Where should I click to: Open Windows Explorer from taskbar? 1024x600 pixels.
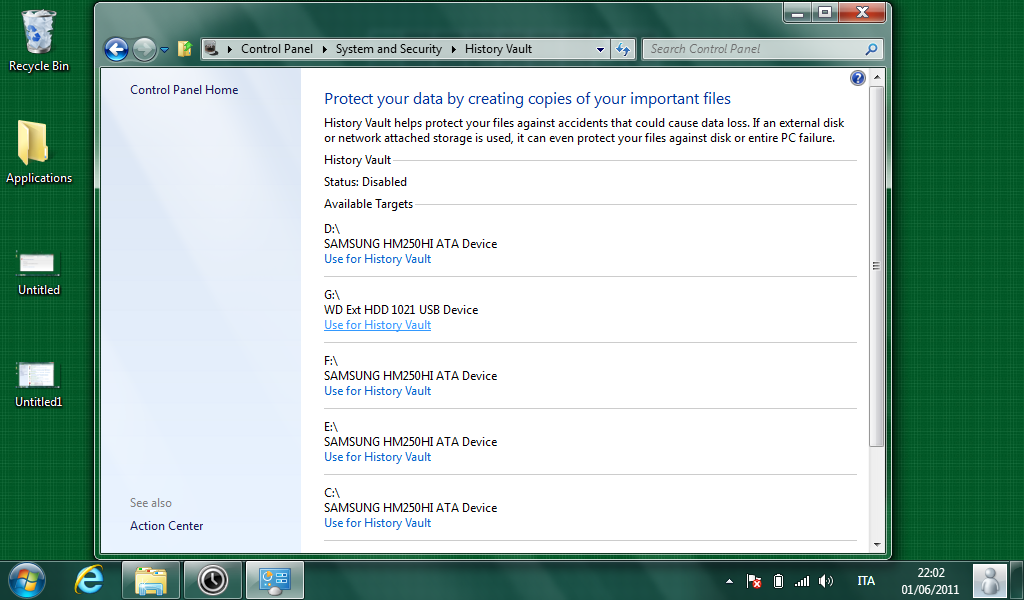[x=151, y=580]
